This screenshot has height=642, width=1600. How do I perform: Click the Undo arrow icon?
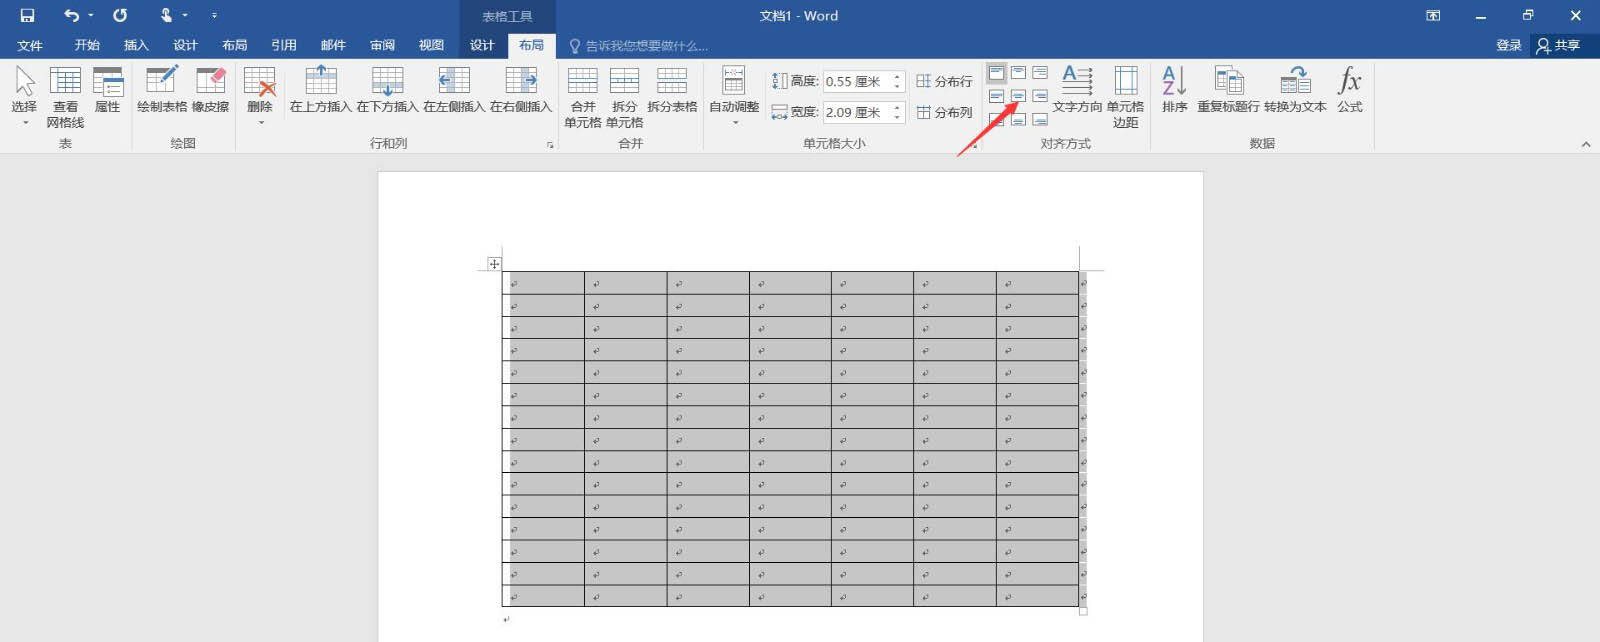[x=71, y=15]
